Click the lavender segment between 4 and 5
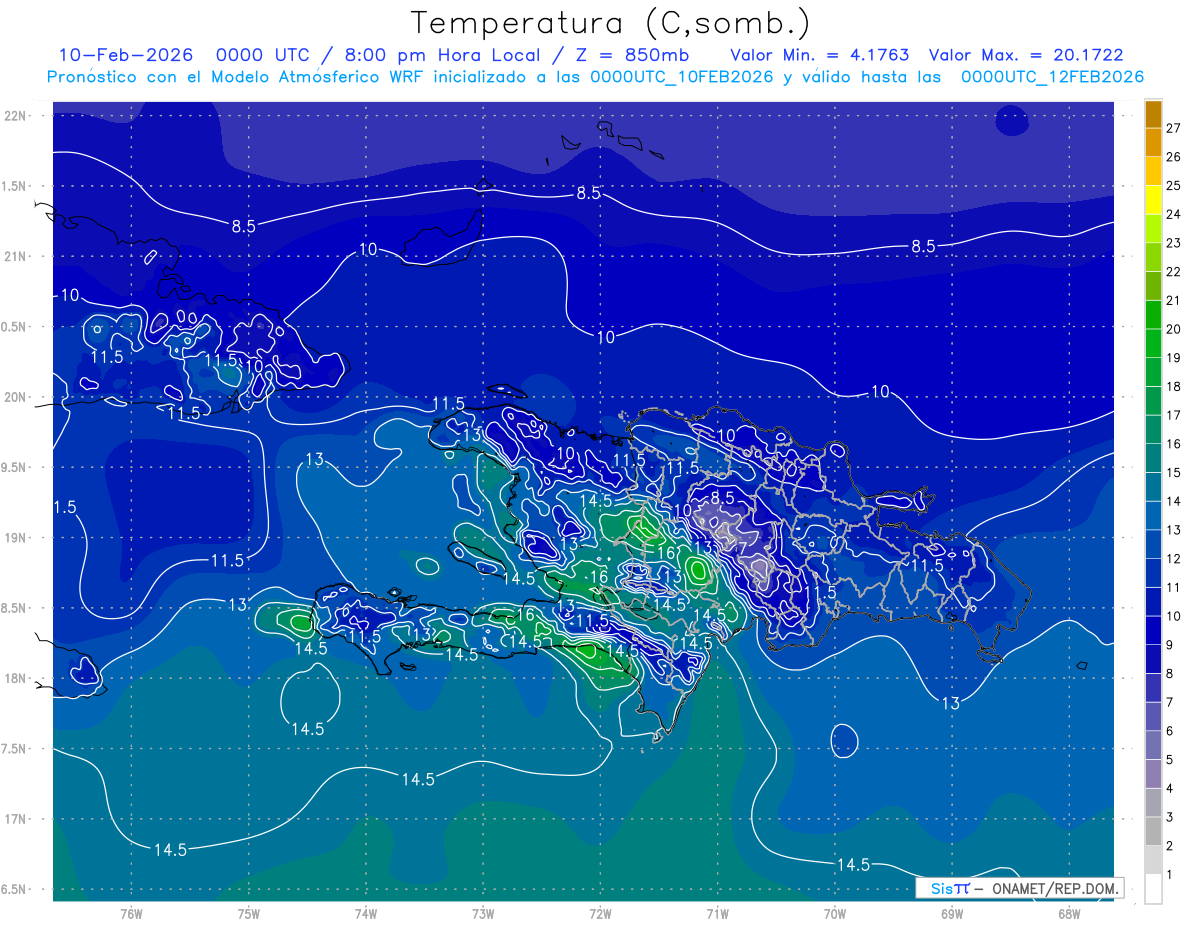 (x=1153, y=772)
